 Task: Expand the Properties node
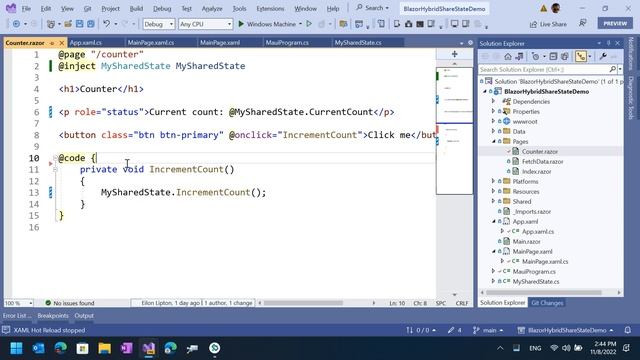493,111
